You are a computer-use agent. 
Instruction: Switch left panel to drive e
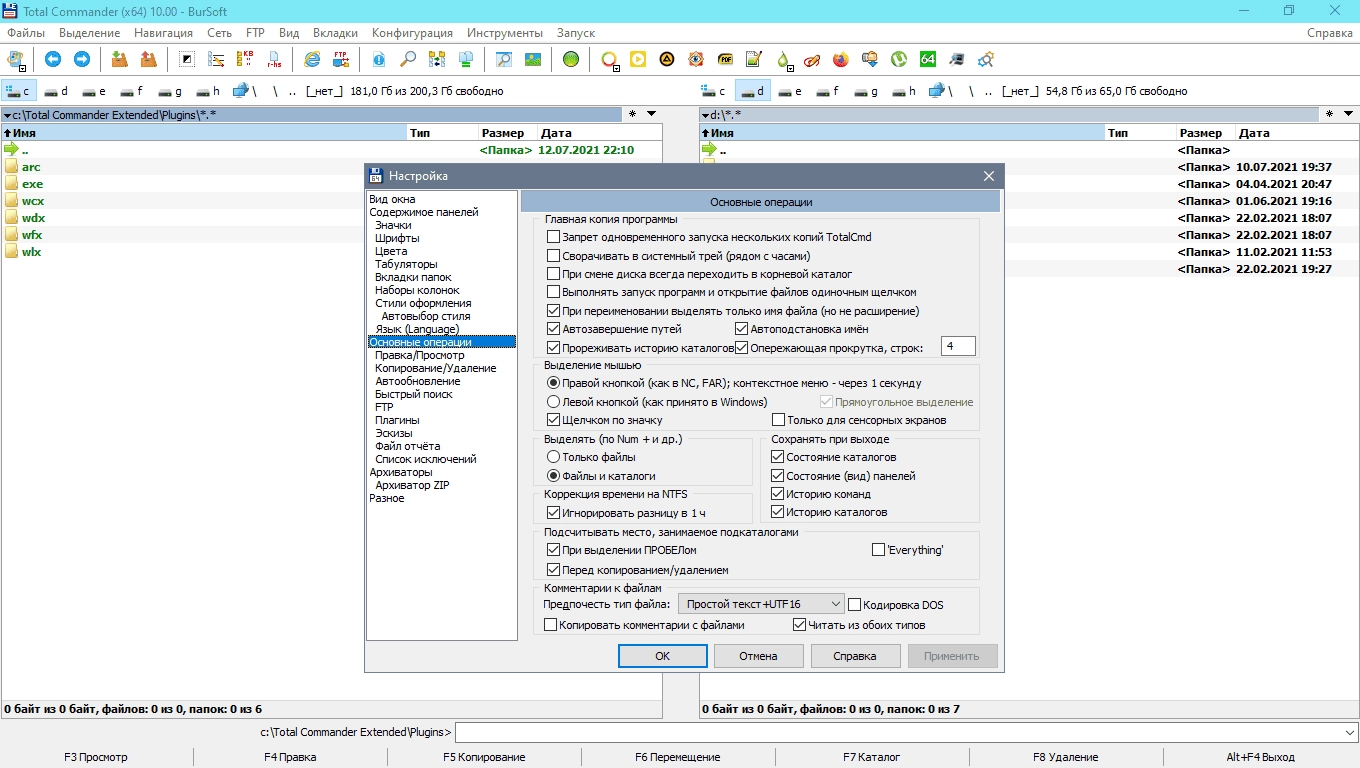pyautogui.click(x=93, y=91)
